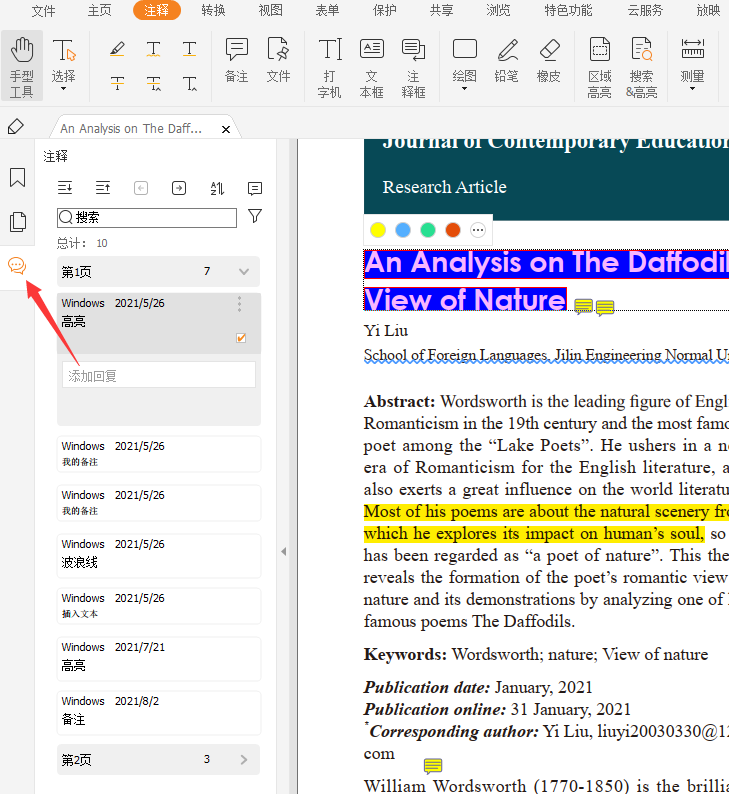
Task: Click the filter comments funnel icon
Action: click(x=255, y=216)
